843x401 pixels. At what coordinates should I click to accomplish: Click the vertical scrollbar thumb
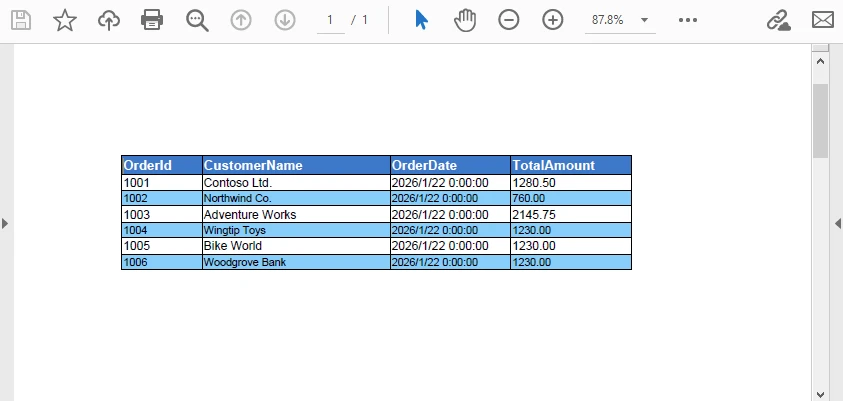[x=820, y=120]
